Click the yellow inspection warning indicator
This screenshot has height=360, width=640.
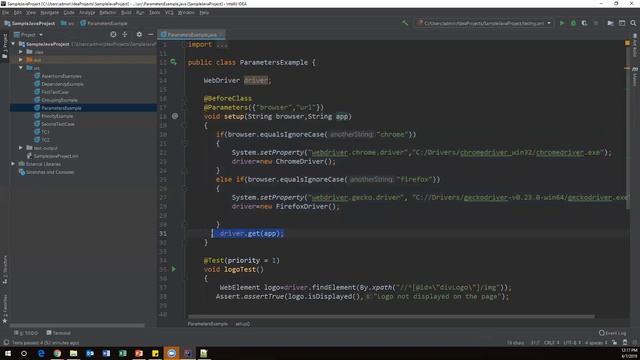click(x=627, y=43)
